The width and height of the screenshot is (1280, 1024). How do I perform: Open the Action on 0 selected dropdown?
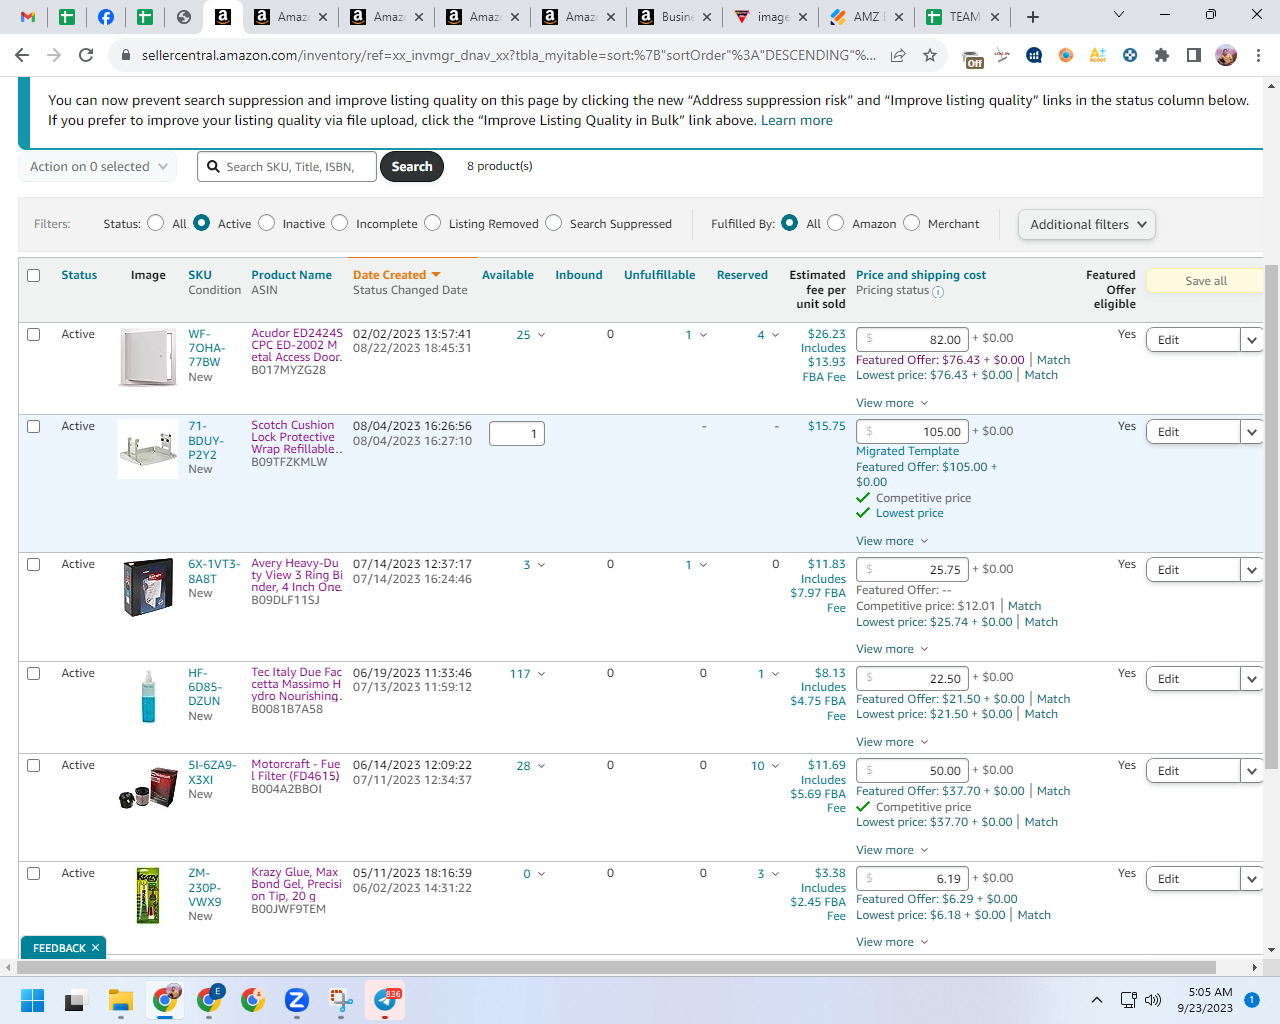(x=98, y=167)
